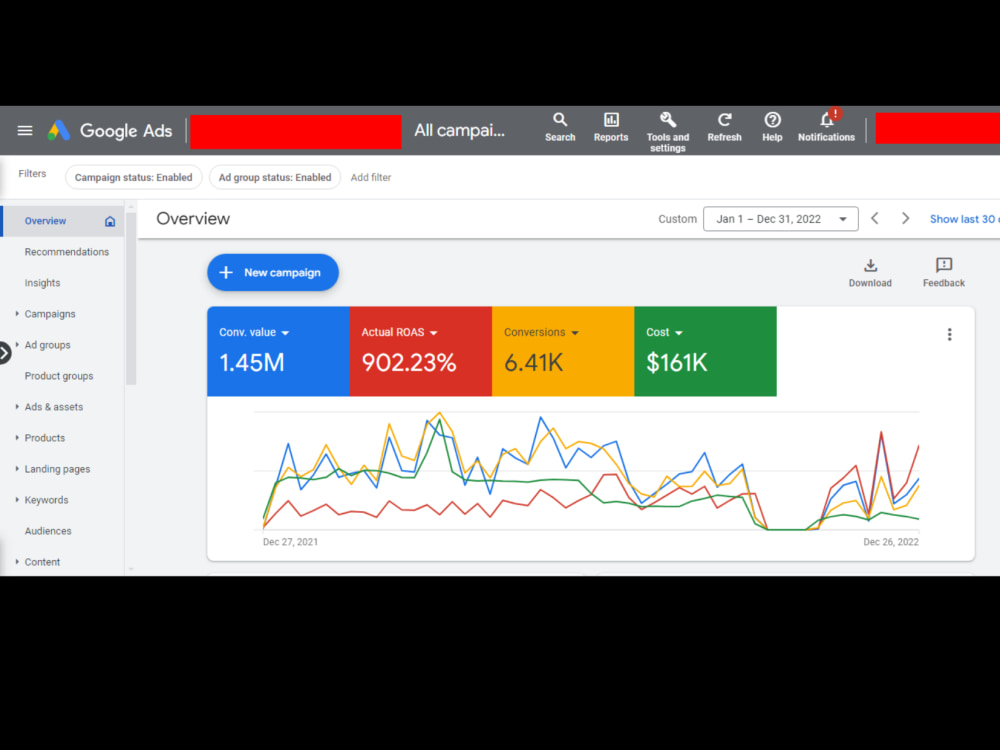Go to next date period

pos(906,219)
